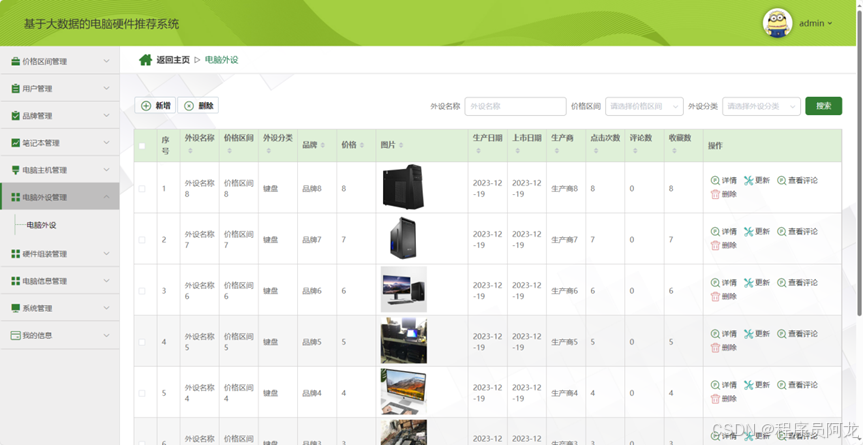Click the black tower PC thumbnail in row 1
The image size is (863, 445).
tap(403, 187)
